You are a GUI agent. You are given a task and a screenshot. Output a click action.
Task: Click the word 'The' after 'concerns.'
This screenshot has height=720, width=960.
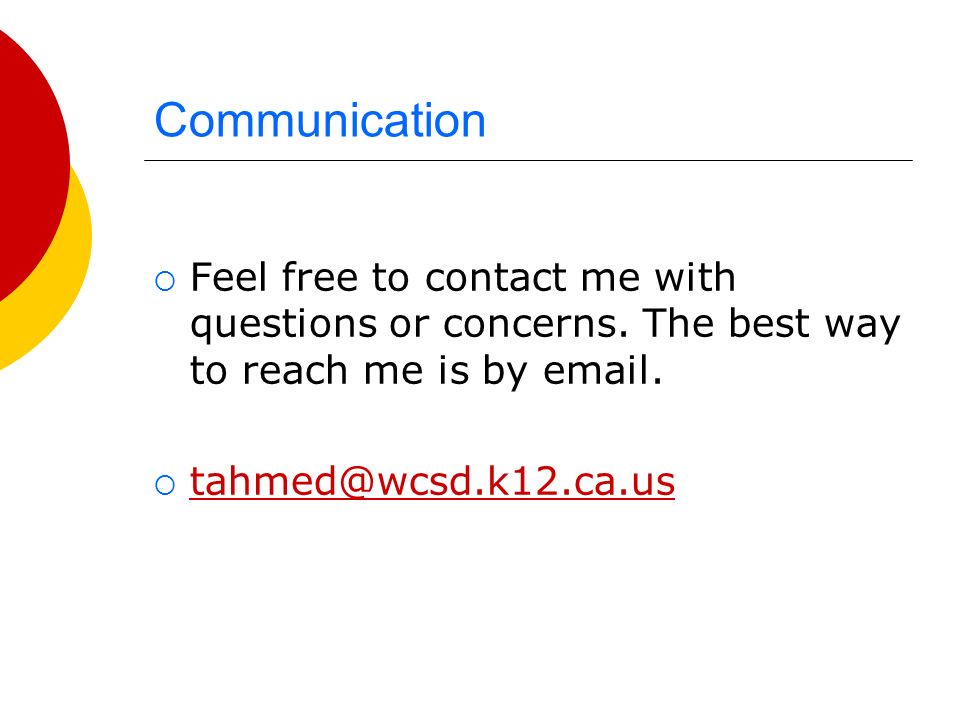point(677,323)
